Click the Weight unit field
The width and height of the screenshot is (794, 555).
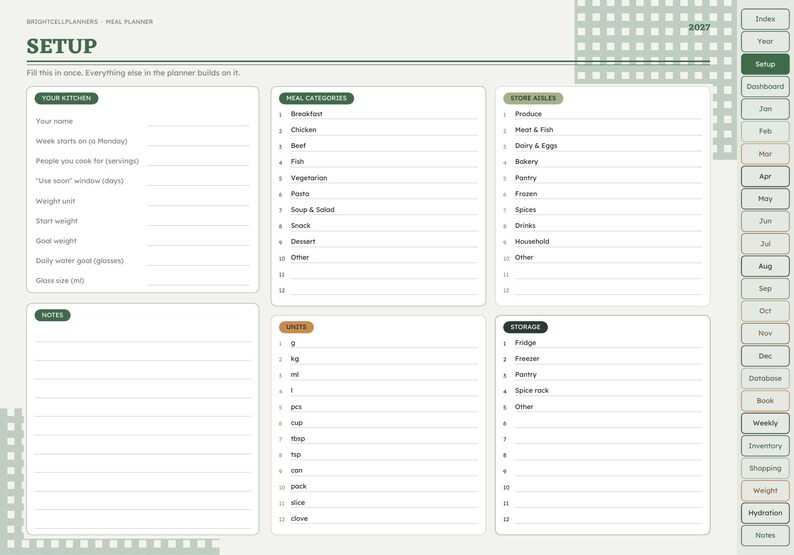tap(198, 201)
